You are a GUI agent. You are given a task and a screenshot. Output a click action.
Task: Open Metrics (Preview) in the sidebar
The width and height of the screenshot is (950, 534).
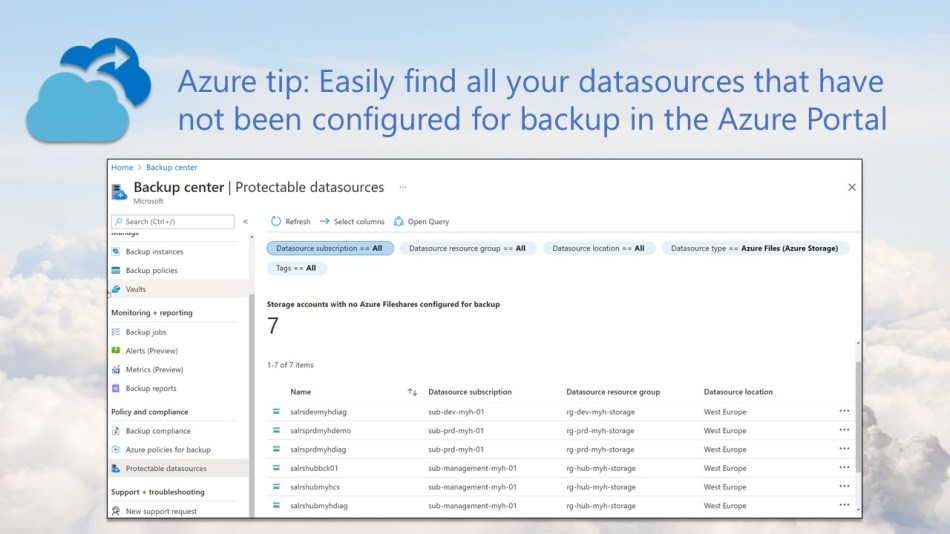pos(154,370)
